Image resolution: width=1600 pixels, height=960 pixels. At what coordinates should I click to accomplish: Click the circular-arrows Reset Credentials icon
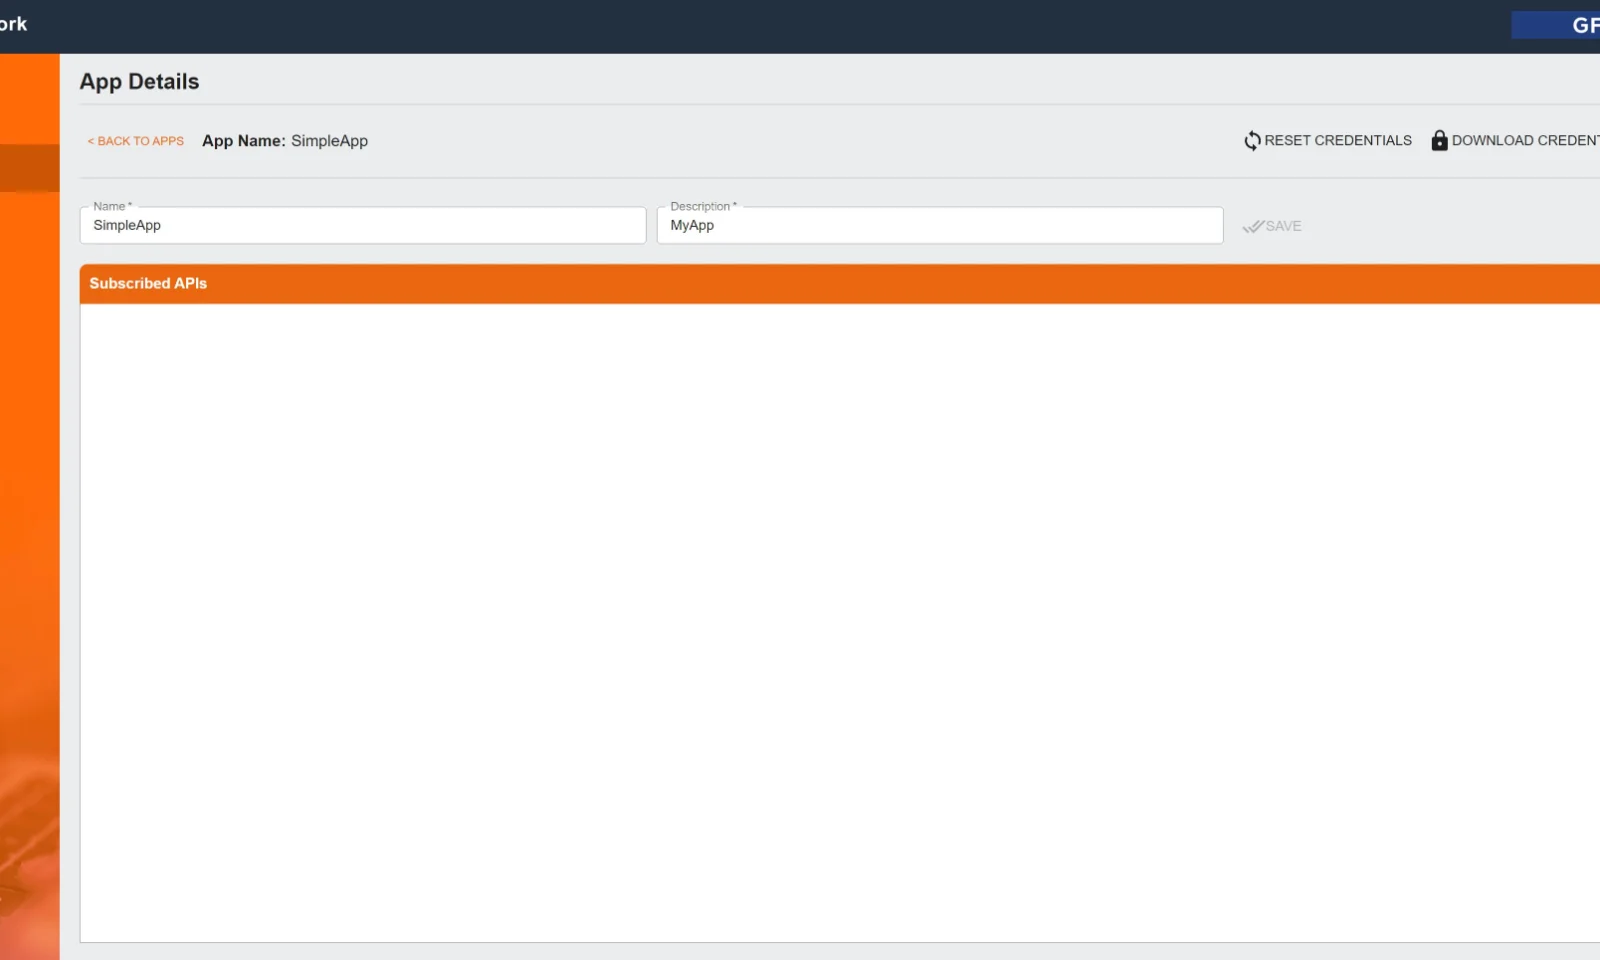tap(1252, 140)
